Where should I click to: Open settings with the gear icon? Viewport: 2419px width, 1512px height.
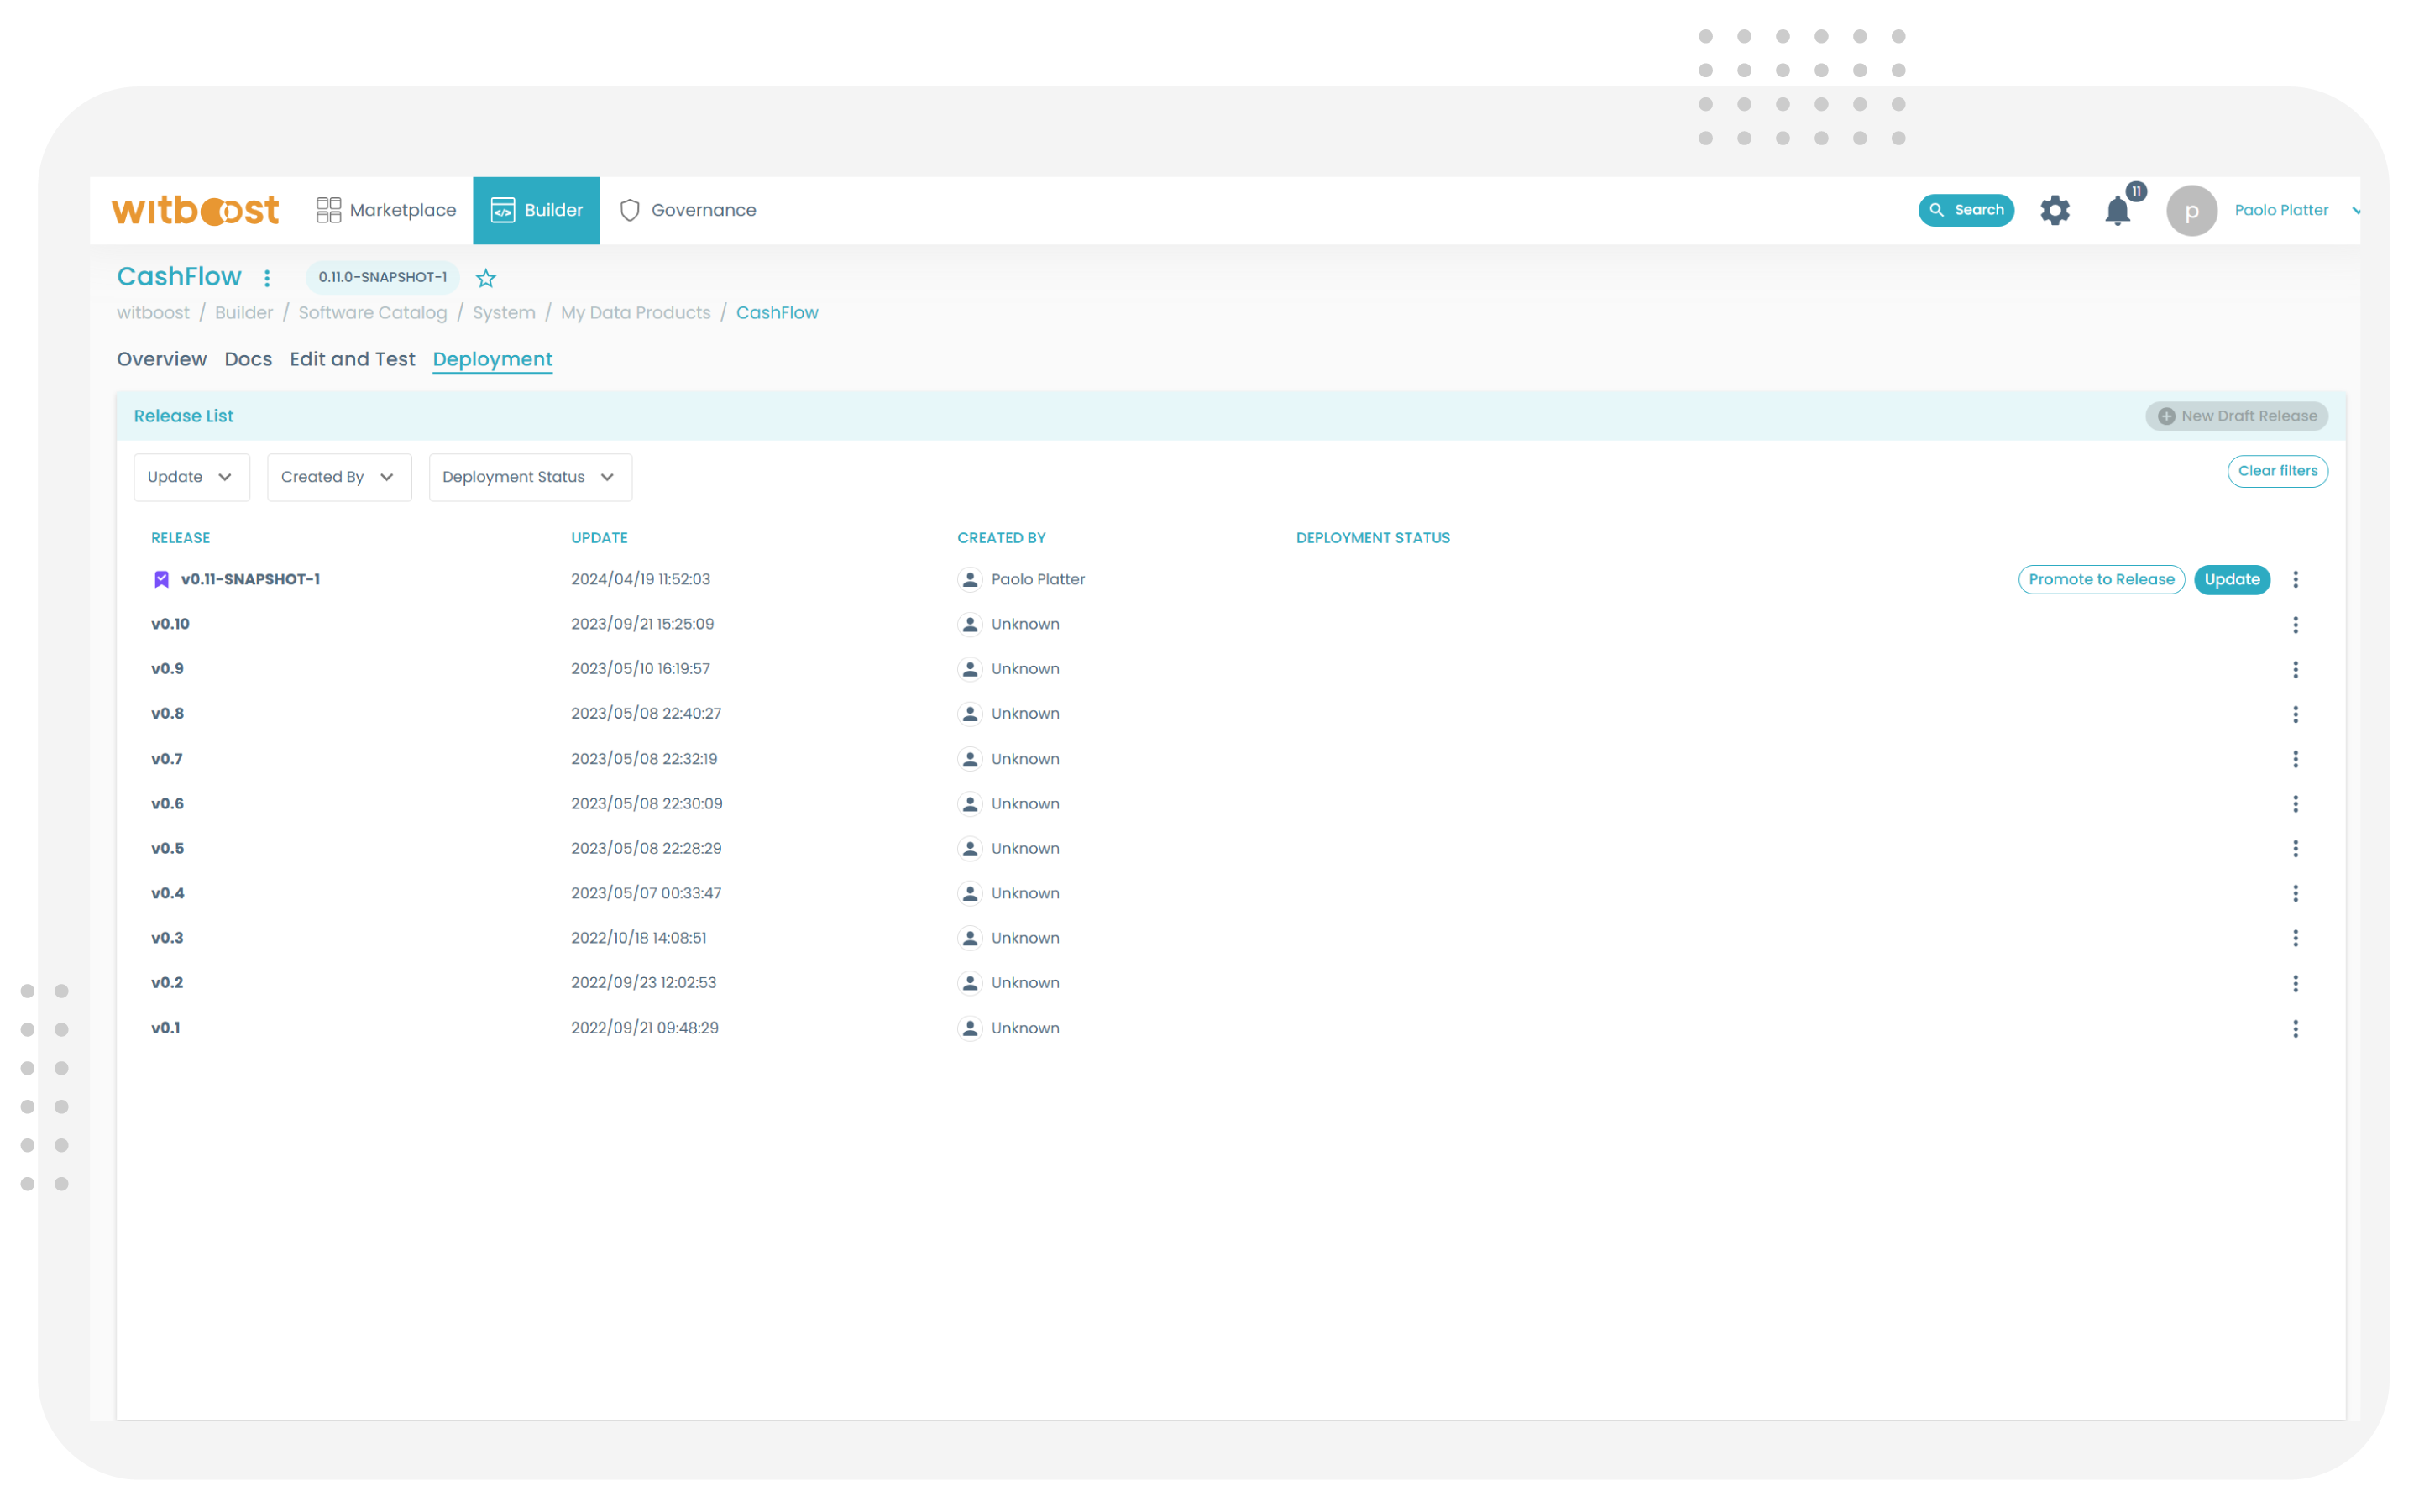click(2055, 210)
